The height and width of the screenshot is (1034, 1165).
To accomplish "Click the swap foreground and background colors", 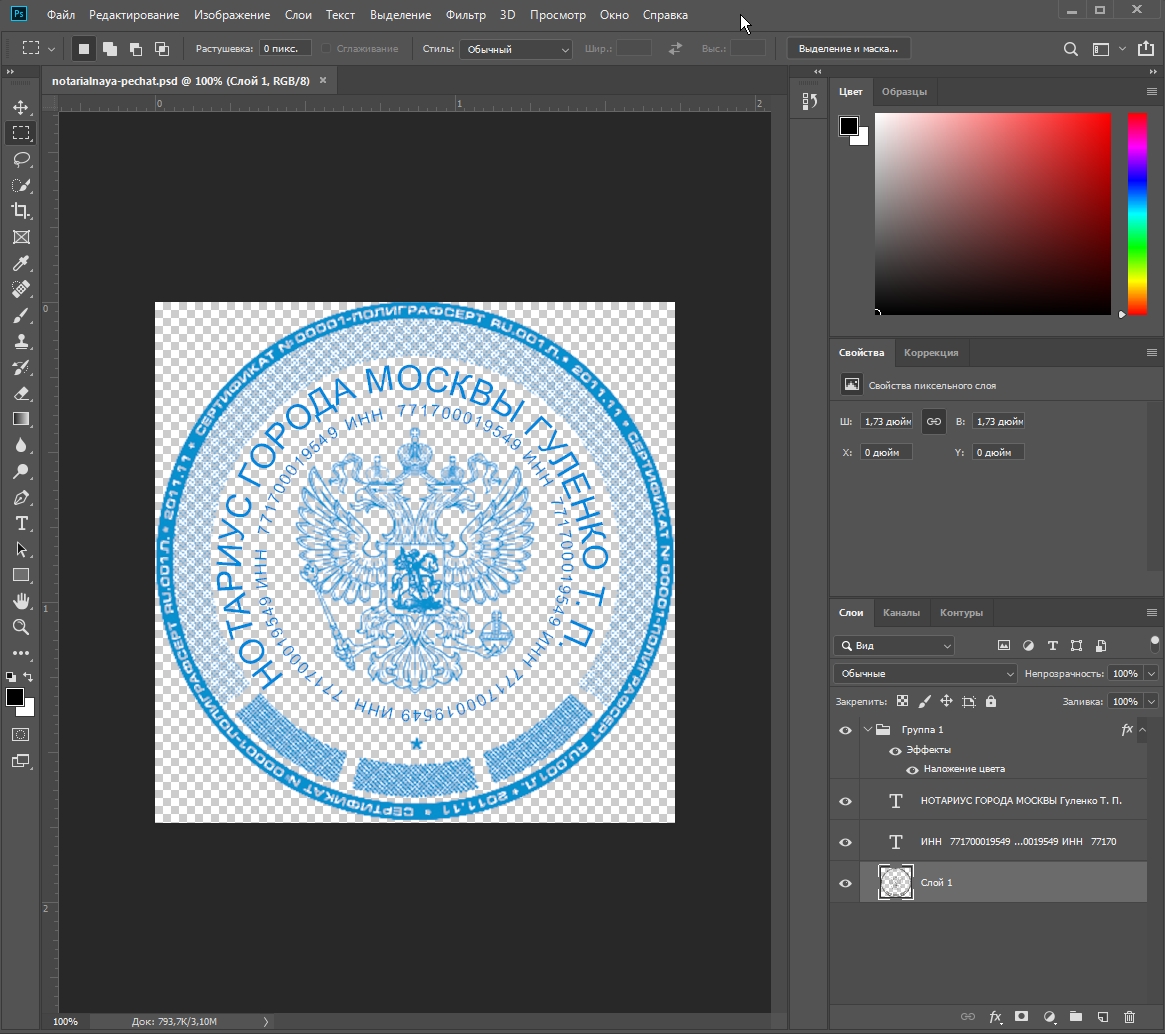I will point(28,677).
